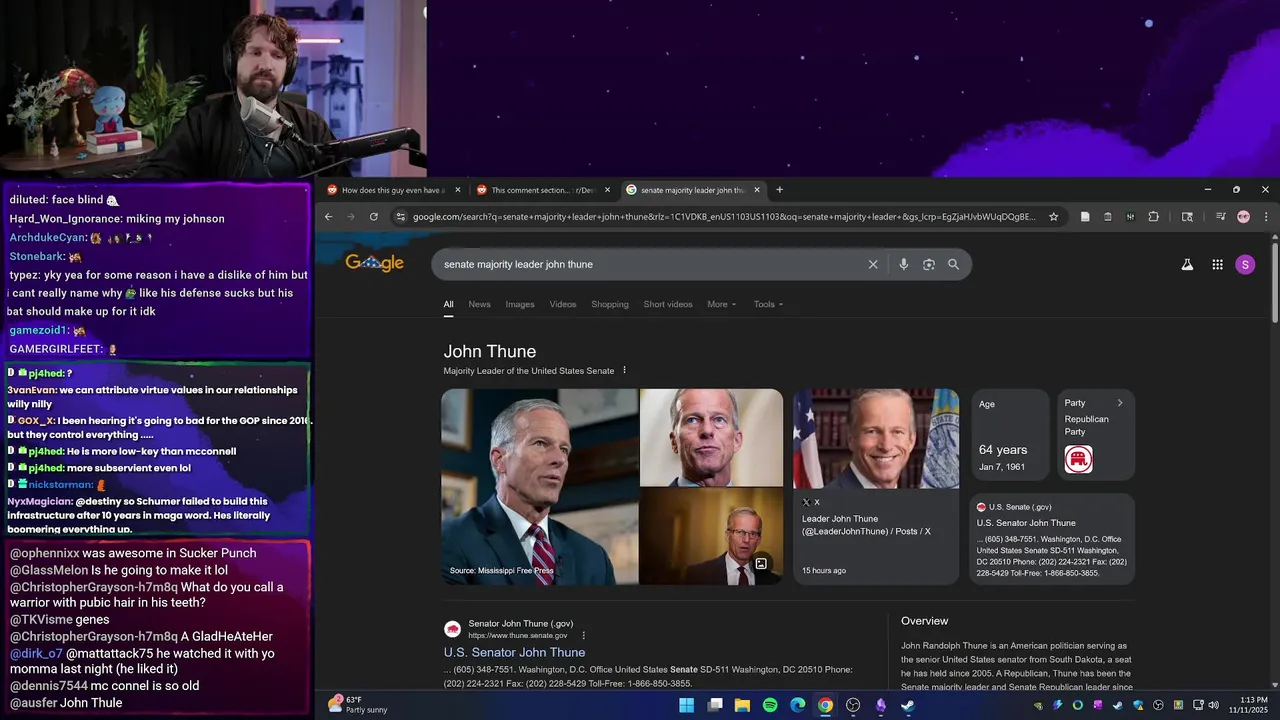Screen dimensions: 1280x720
Task: Click the Google logo
Action: [x=374, y=263]
